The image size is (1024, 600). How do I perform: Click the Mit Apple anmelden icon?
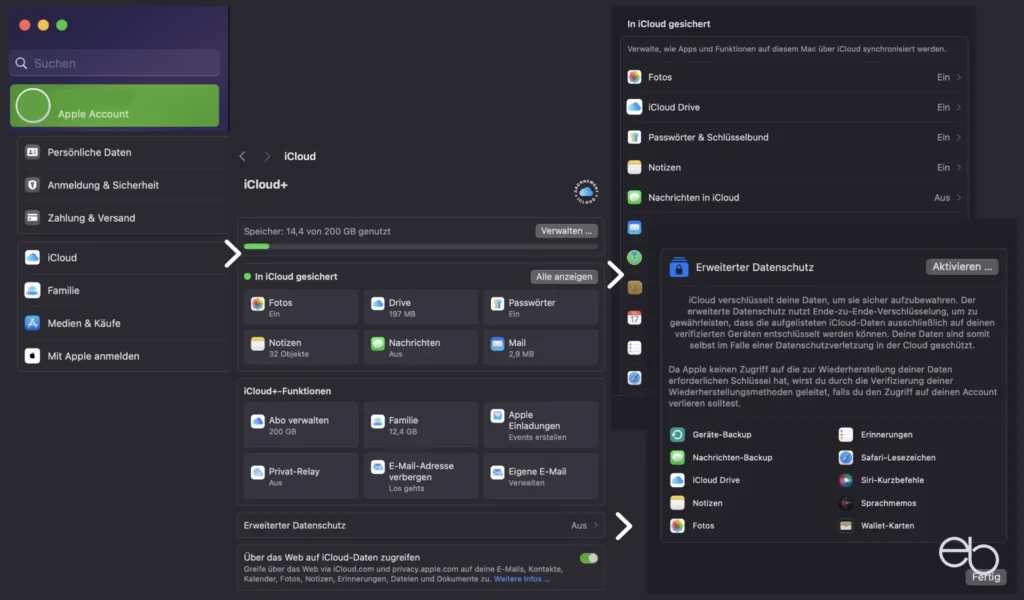[32, 356]
